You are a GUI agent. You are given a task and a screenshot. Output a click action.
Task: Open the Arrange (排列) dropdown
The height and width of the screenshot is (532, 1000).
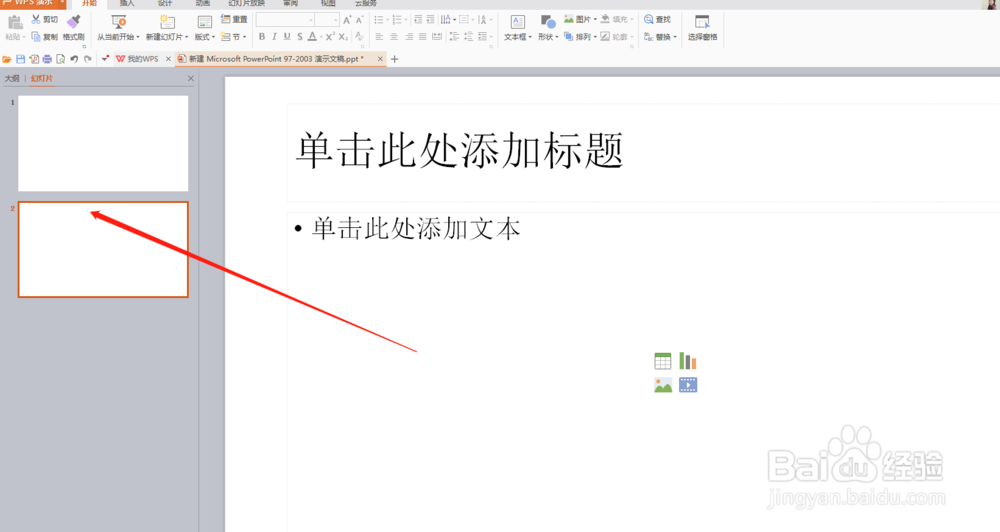(580, 36)
